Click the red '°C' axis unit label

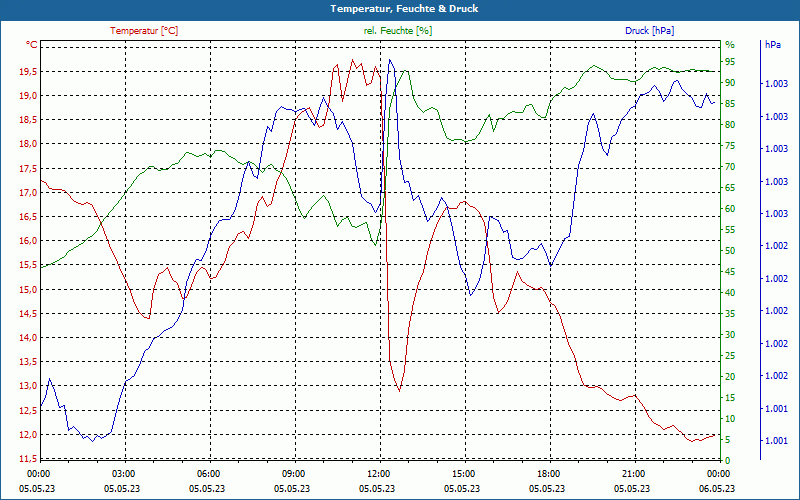point(32,45)
